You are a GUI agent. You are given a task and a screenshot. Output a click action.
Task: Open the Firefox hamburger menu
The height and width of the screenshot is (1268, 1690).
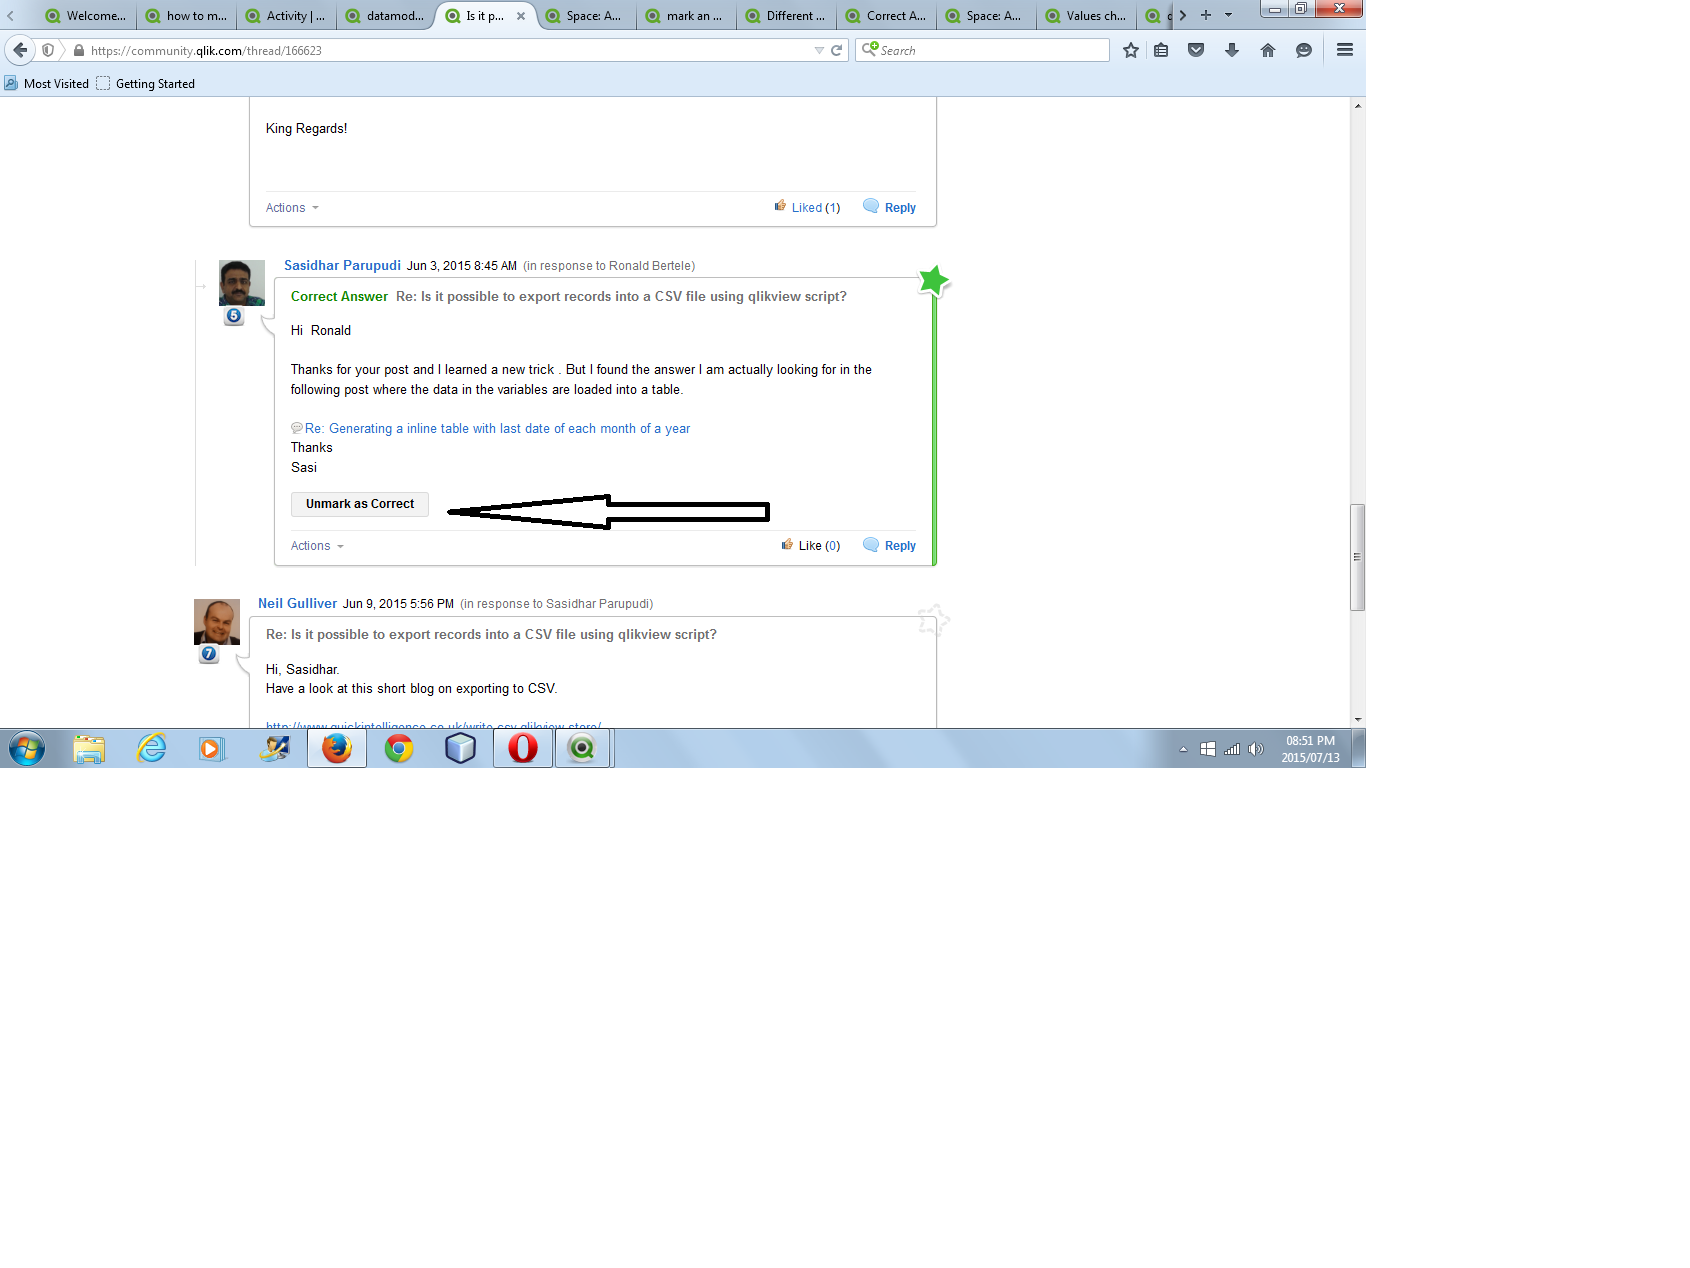pyautogui.click(x=1345, y=50)
